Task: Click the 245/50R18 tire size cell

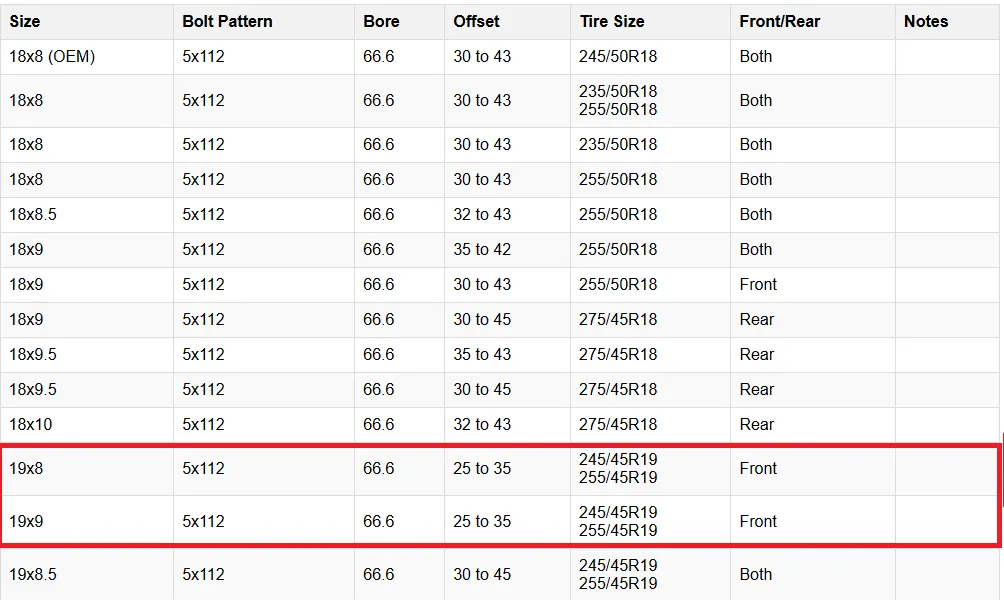Action: (x=618, y=57)
